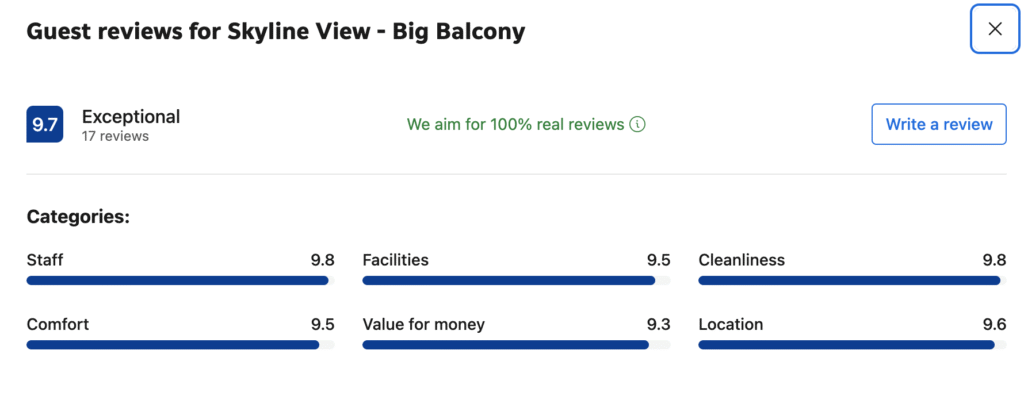Select the Staff category label
This screenshot has width=1024, height=400.
(x=45, y=260)
